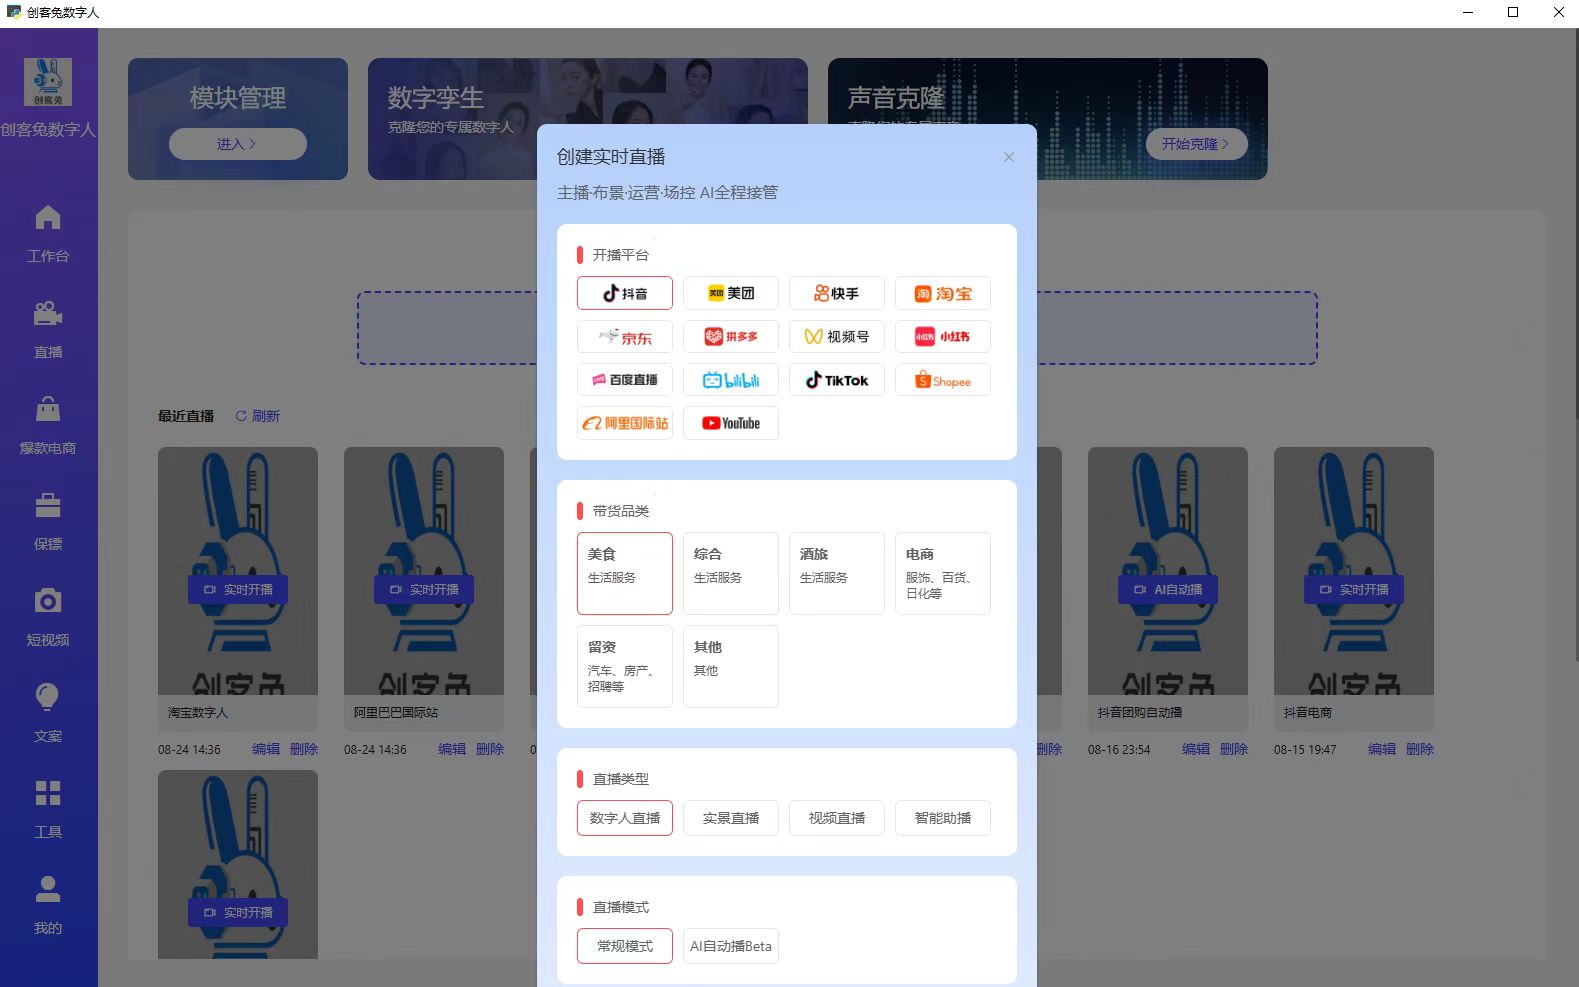Open 工作台 in the sidebar
The image size is (1579, 987).
[48, 234]
